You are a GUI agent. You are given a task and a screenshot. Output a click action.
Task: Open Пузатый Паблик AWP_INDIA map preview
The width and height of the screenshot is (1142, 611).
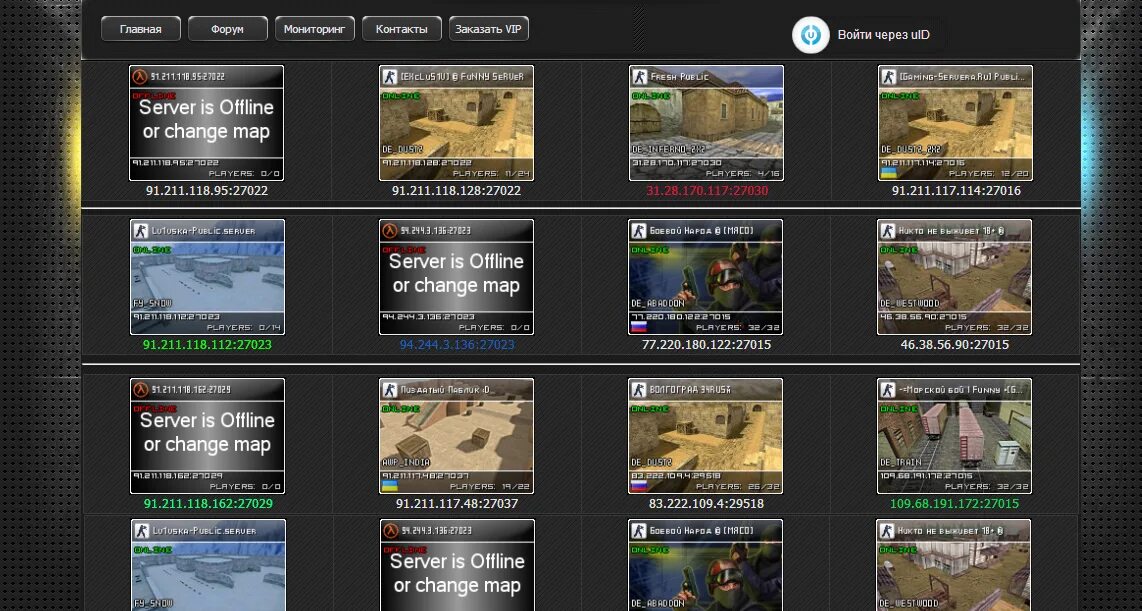pos(457,435)
